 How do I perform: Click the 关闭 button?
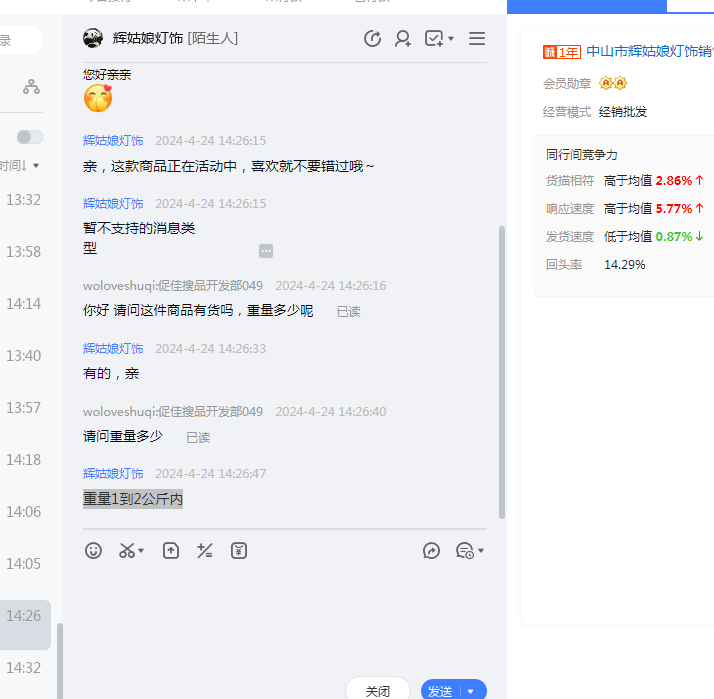378,691
